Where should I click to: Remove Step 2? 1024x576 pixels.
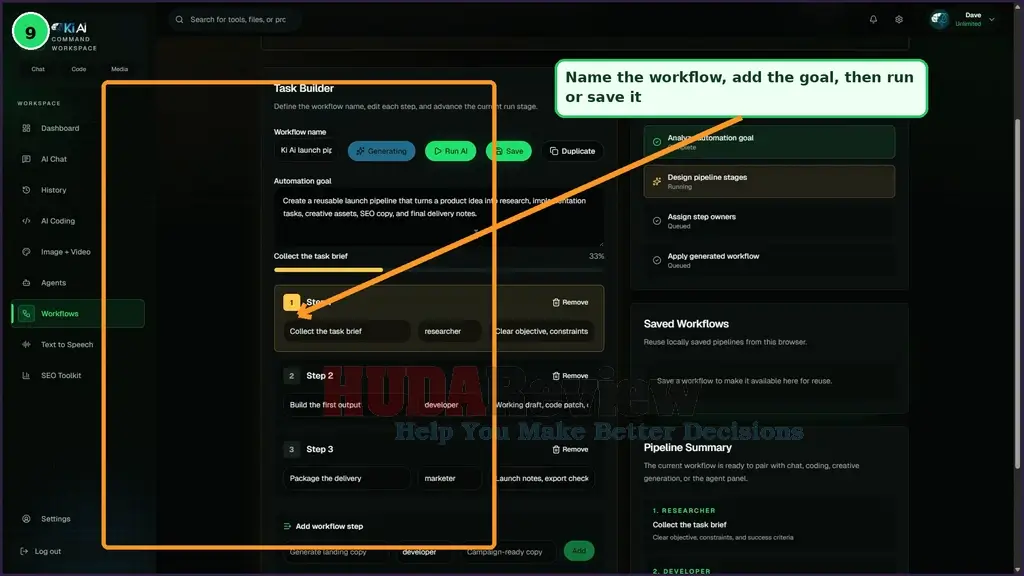pyautogui.click(x=570, y=376)
